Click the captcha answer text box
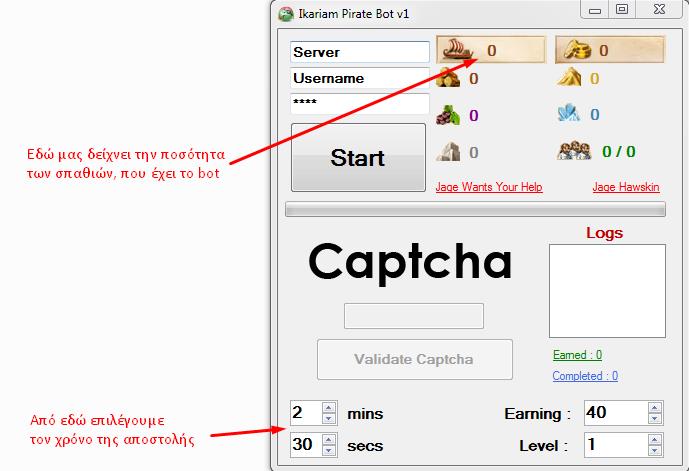Image resolution: width=689 pixels, height=471 pixels. click(x=414, y=315)
